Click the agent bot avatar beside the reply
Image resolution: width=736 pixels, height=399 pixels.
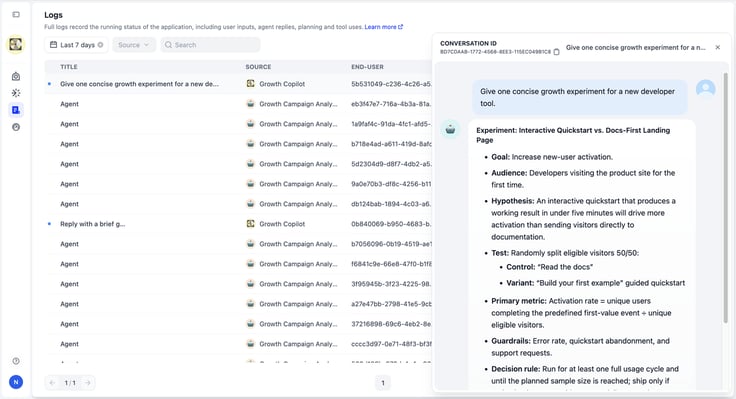tap(450, 129)
